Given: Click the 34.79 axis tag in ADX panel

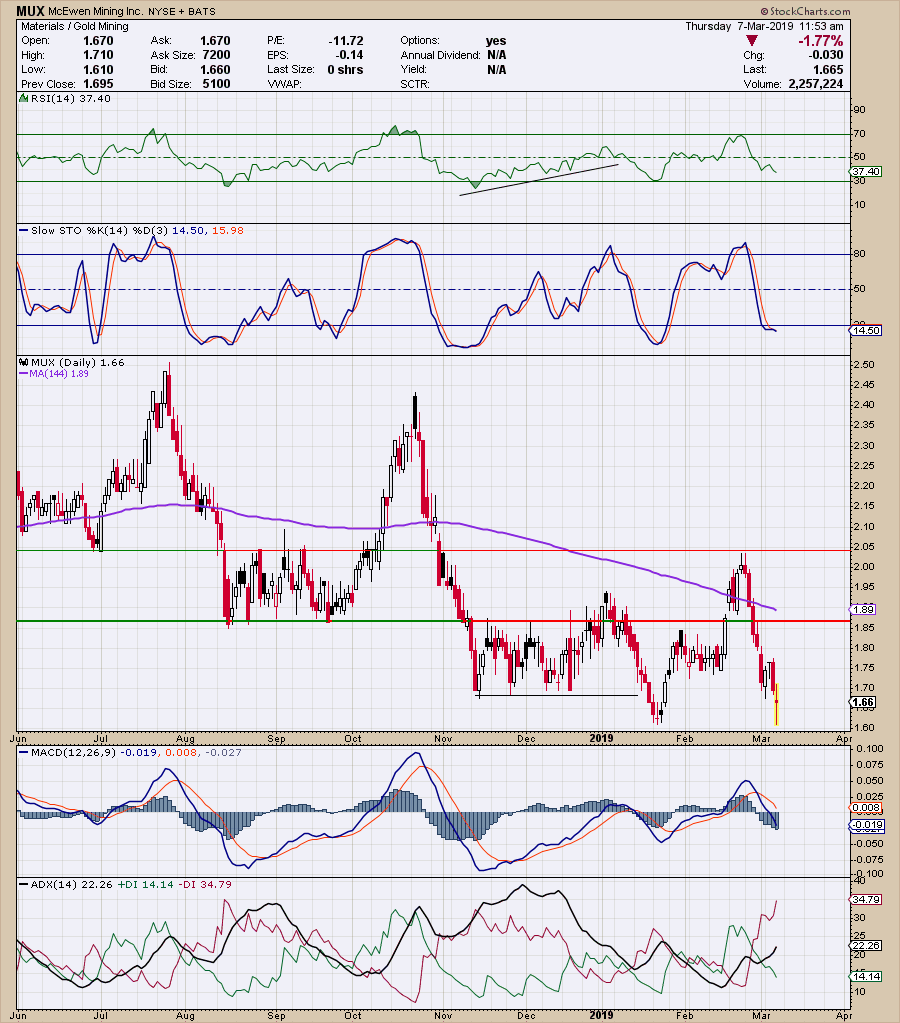Looking at the screenshot, I should (865, 900).
